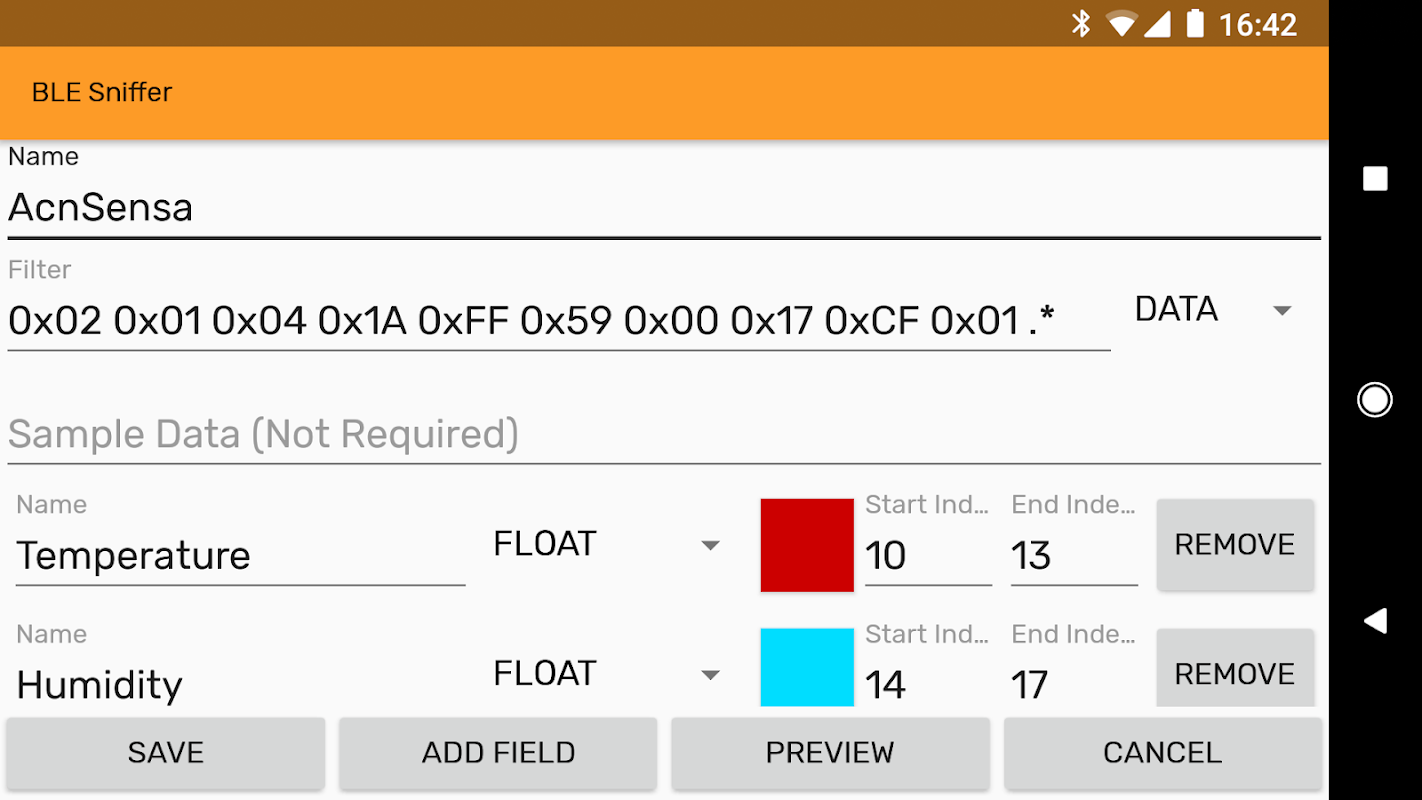Tap the Bluetooth status bar icon

[x=1081, y=23]
